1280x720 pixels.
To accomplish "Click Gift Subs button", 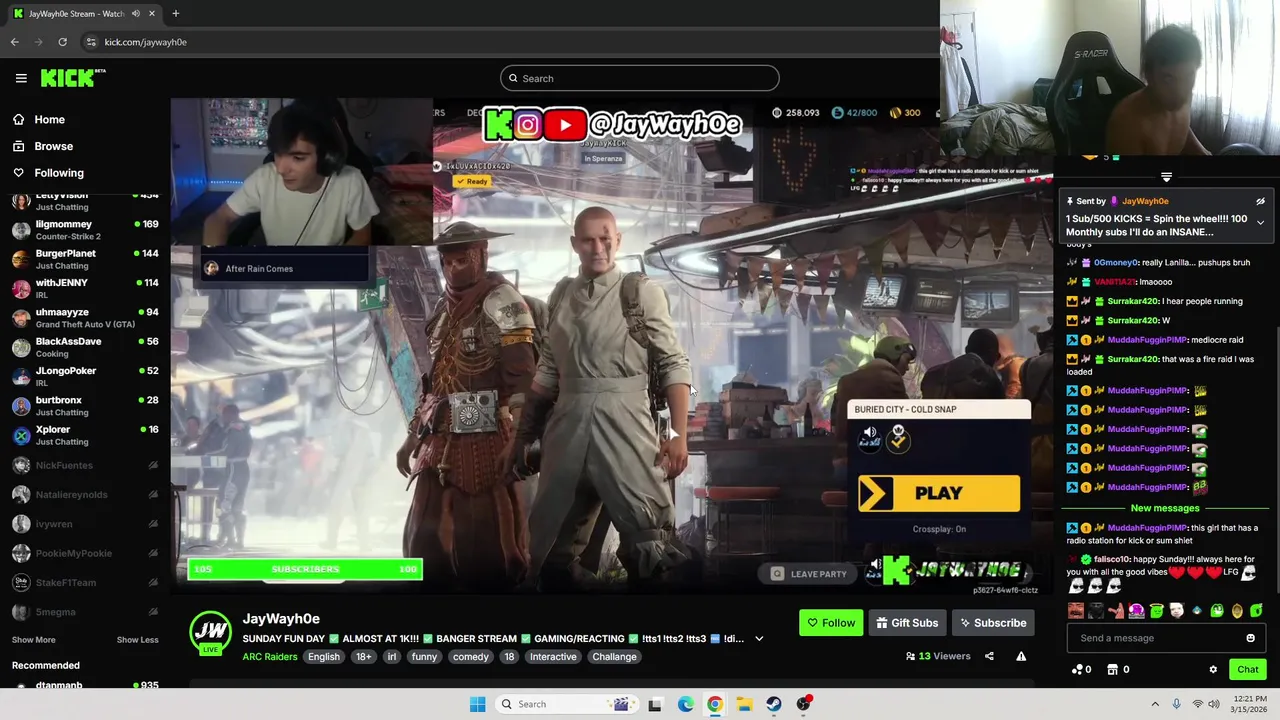I will [907, 623].
